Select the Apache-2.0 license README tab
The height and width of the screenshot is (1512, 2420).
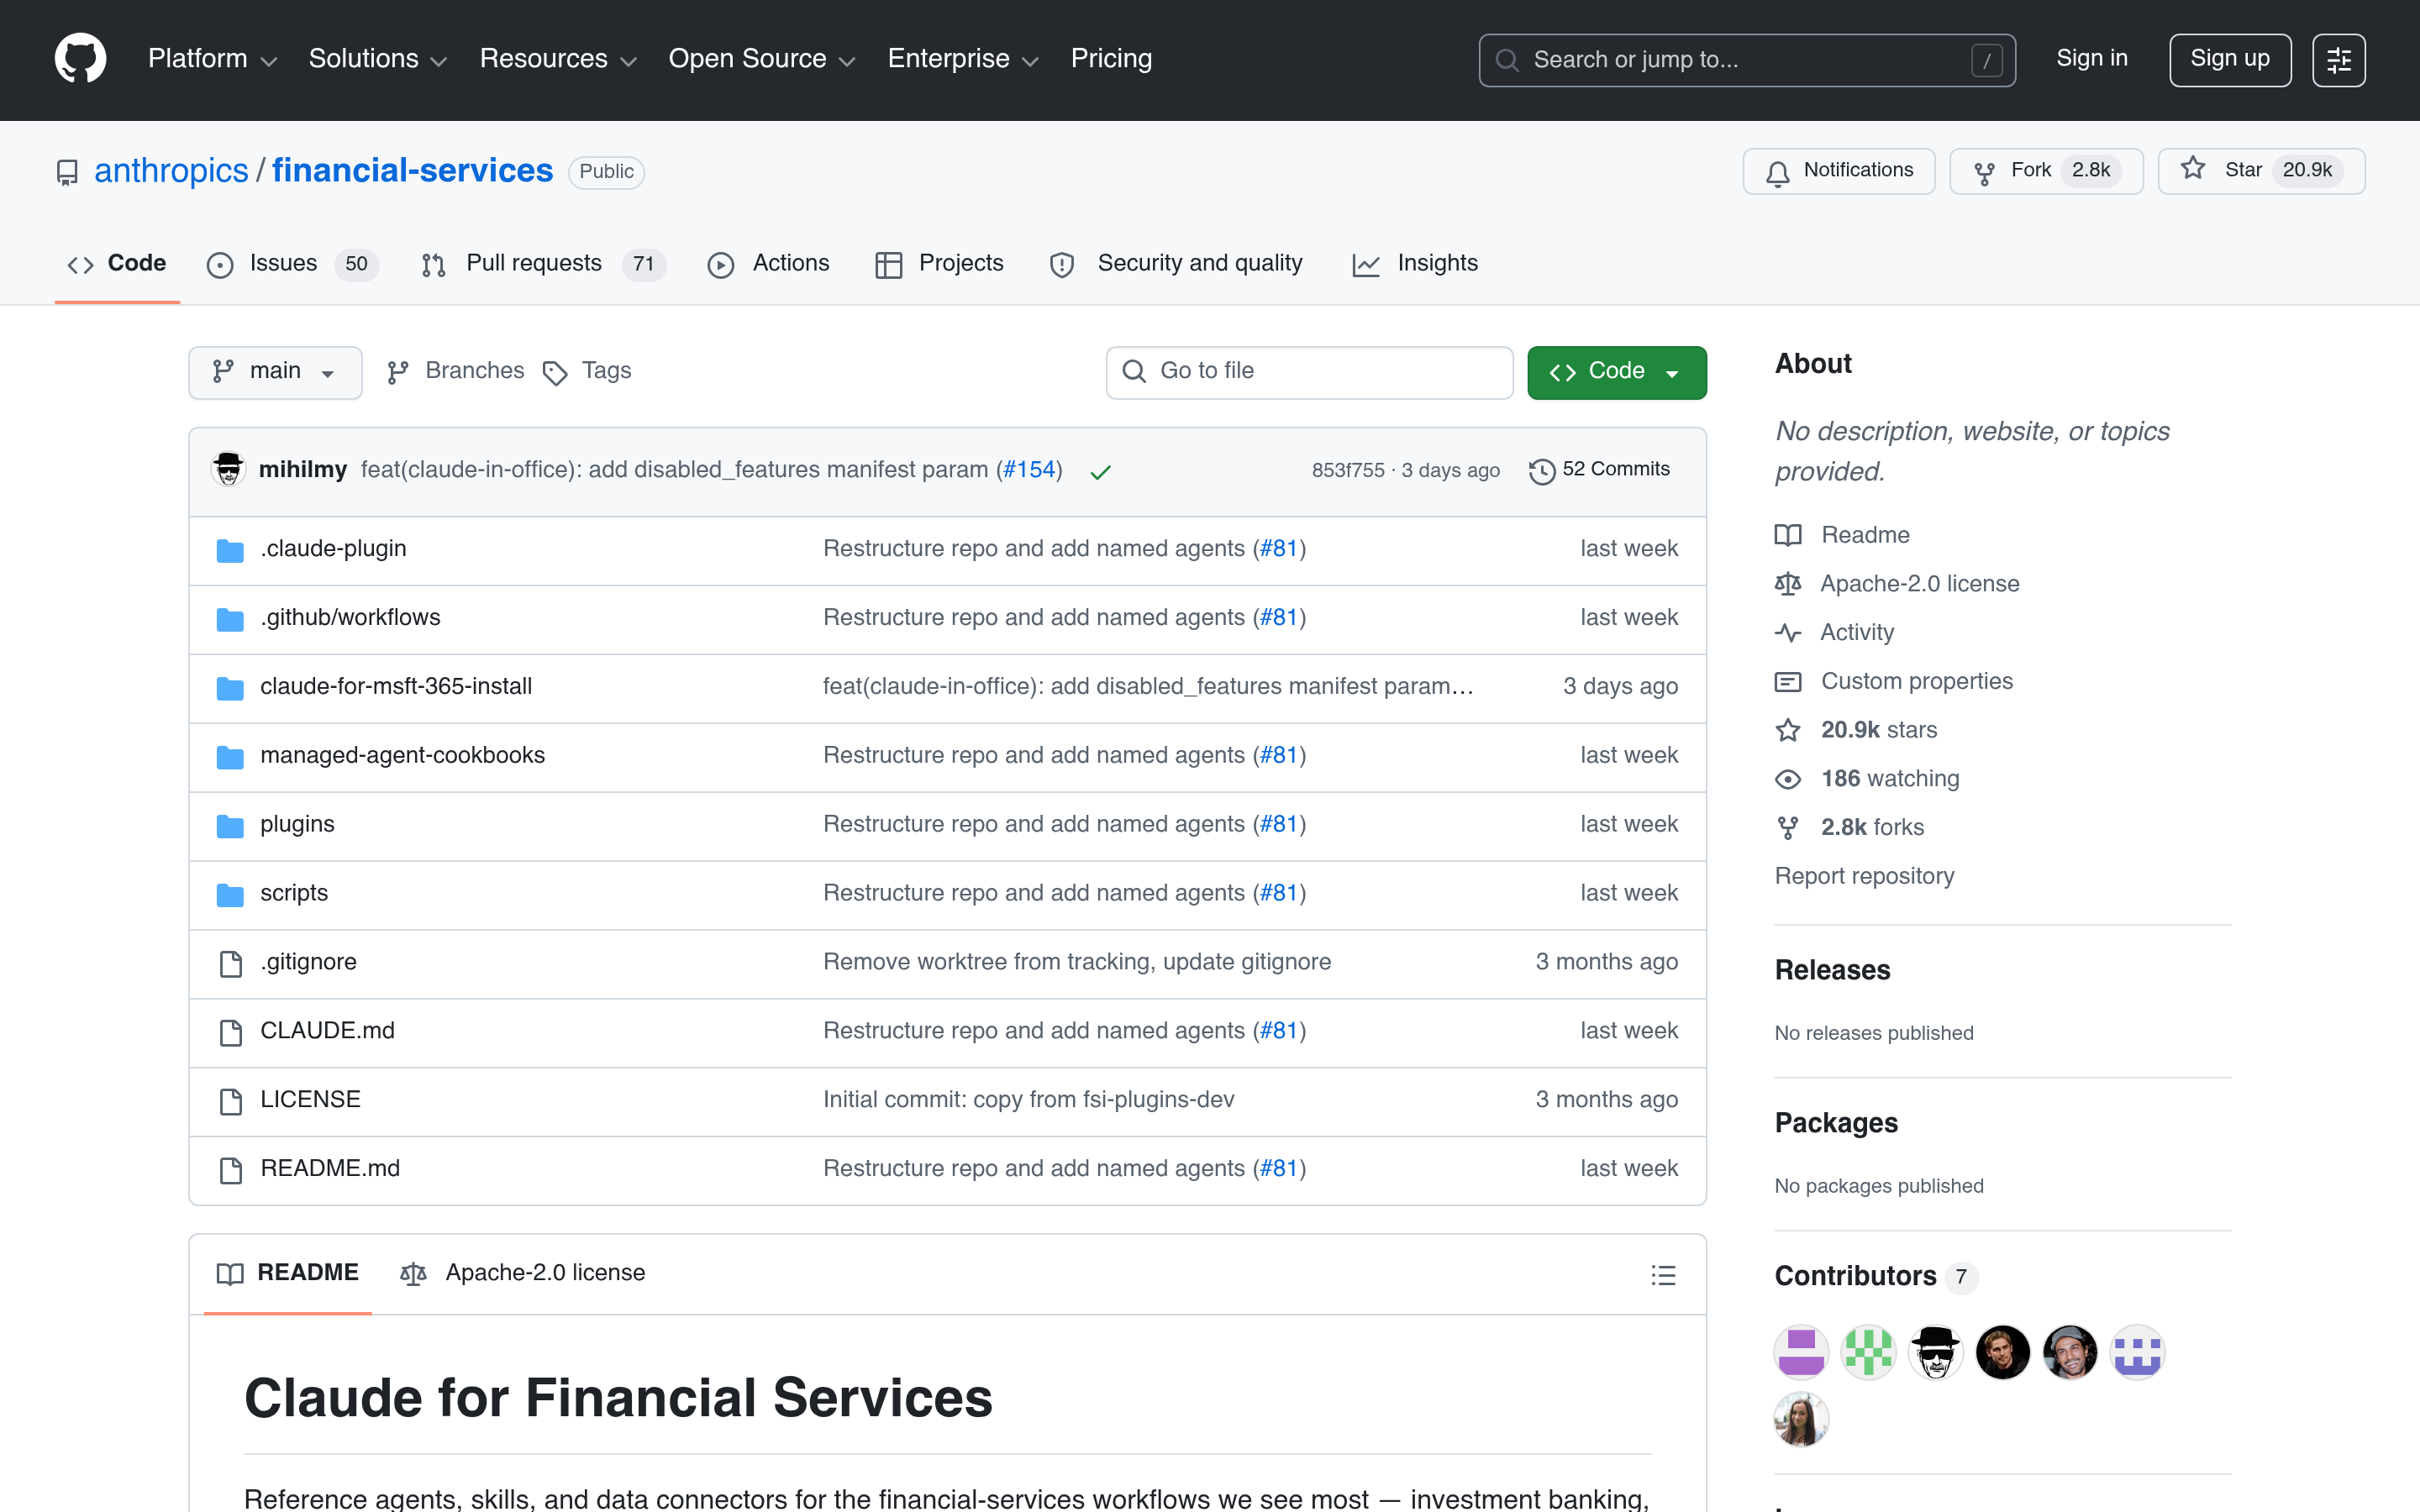pyautogui.click(x=522, y=1273)
